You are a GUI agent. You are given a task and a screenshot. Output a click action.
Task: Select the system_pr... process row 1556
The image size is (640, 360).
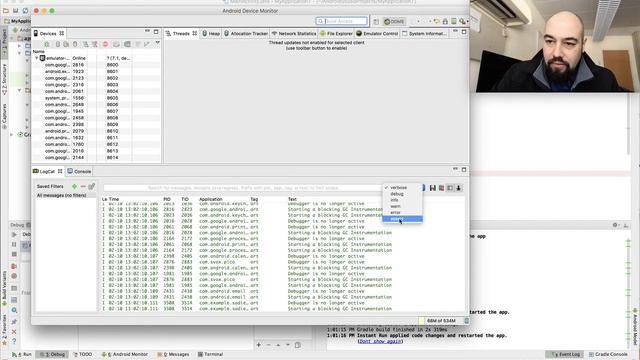click(96, 98)
